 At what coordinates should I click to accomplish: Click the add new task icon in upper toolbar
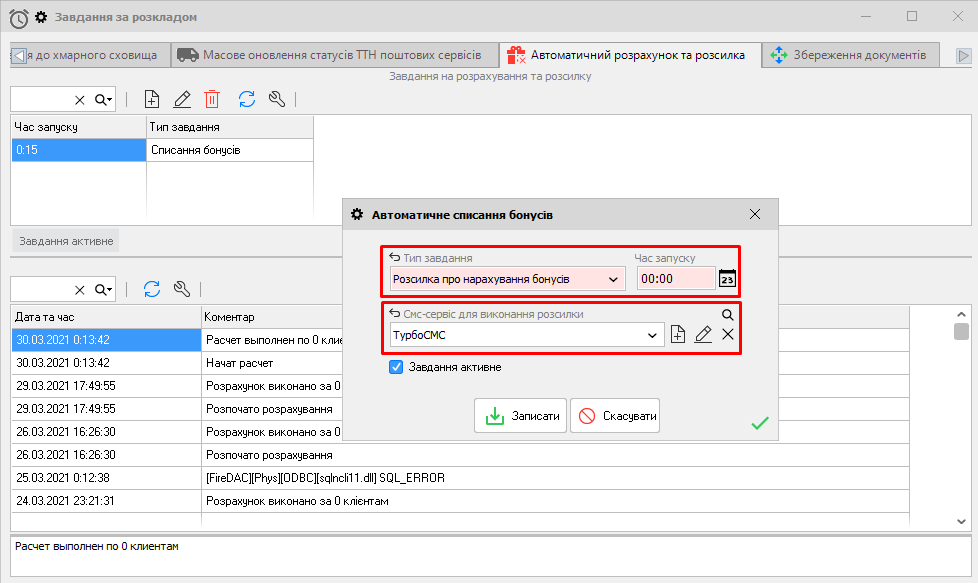point(152,99)
